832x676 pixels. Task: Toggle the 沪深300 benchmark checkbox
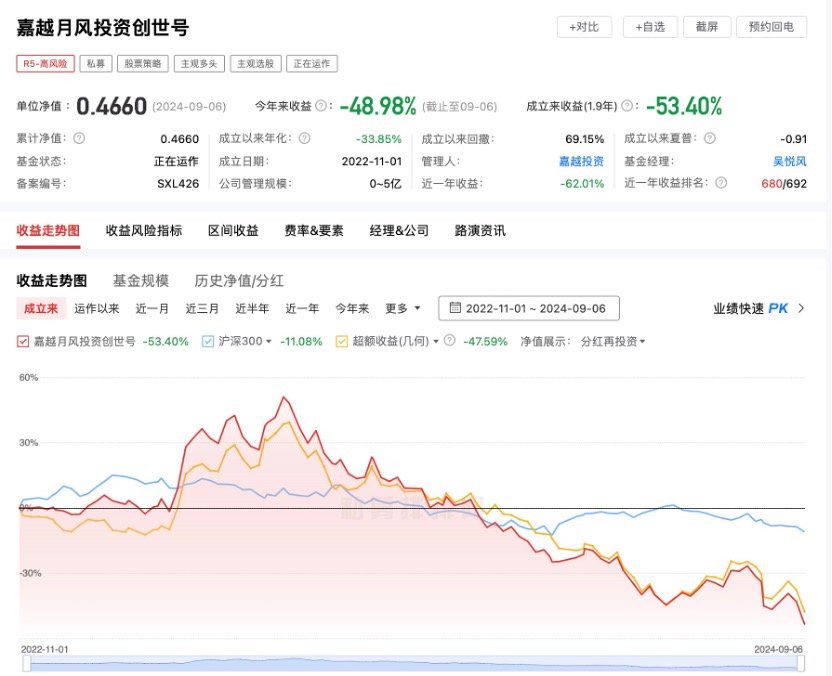[208, 341]
